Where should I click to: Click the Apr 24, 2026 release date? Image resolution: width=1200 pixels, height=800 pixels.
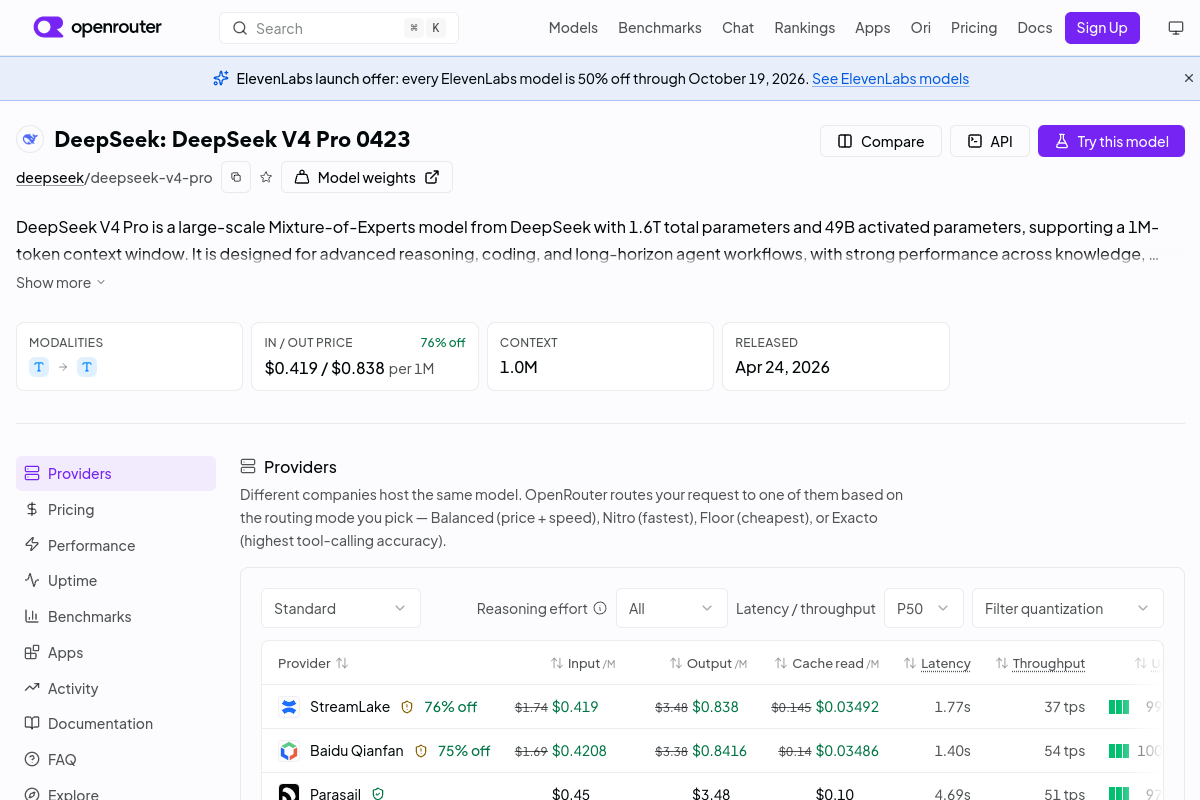click(782, 367)
